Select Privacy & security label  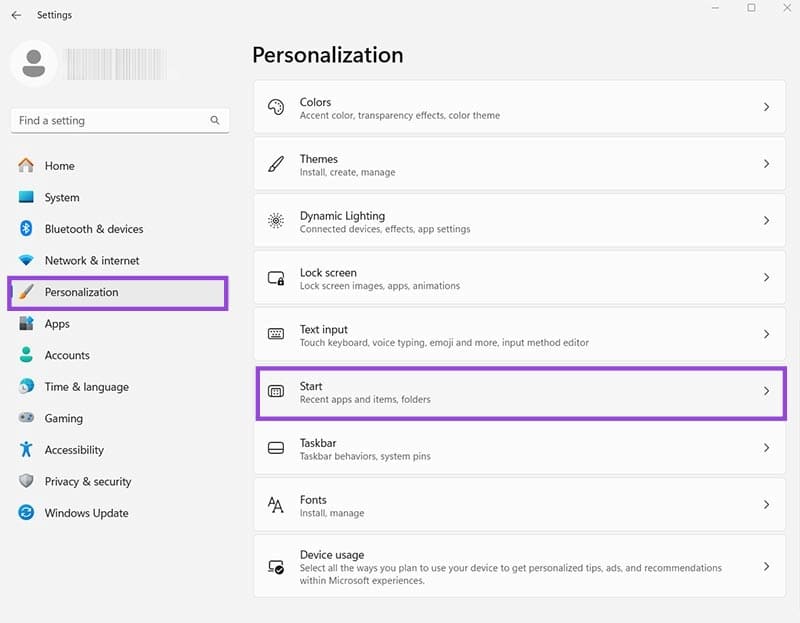click(x=88, y=482)
